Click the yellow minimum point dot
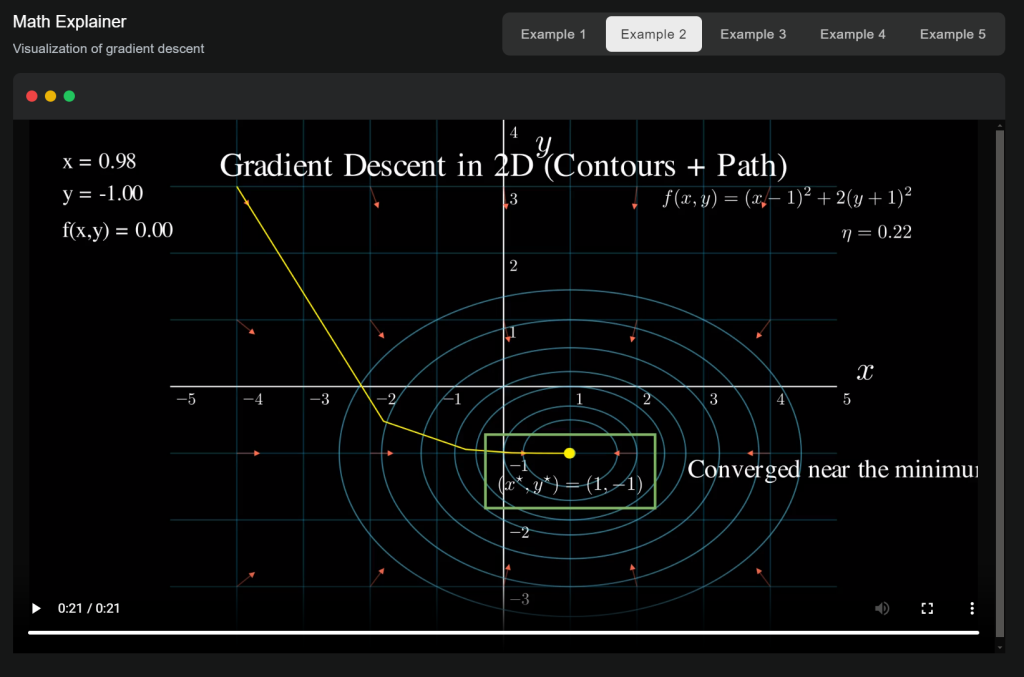The image size is (1024, 677). [x=569, y=453]
